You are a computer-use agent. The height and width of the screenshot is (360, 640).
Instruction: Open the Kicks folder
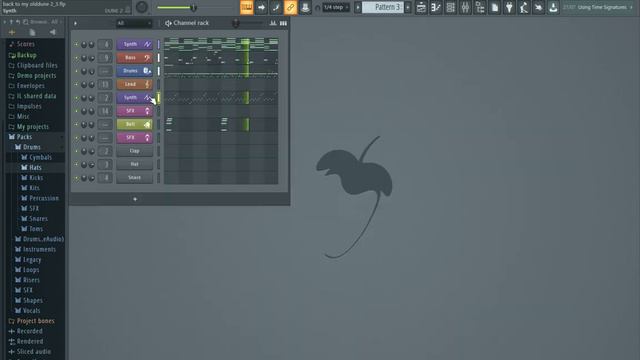[36, 178]
